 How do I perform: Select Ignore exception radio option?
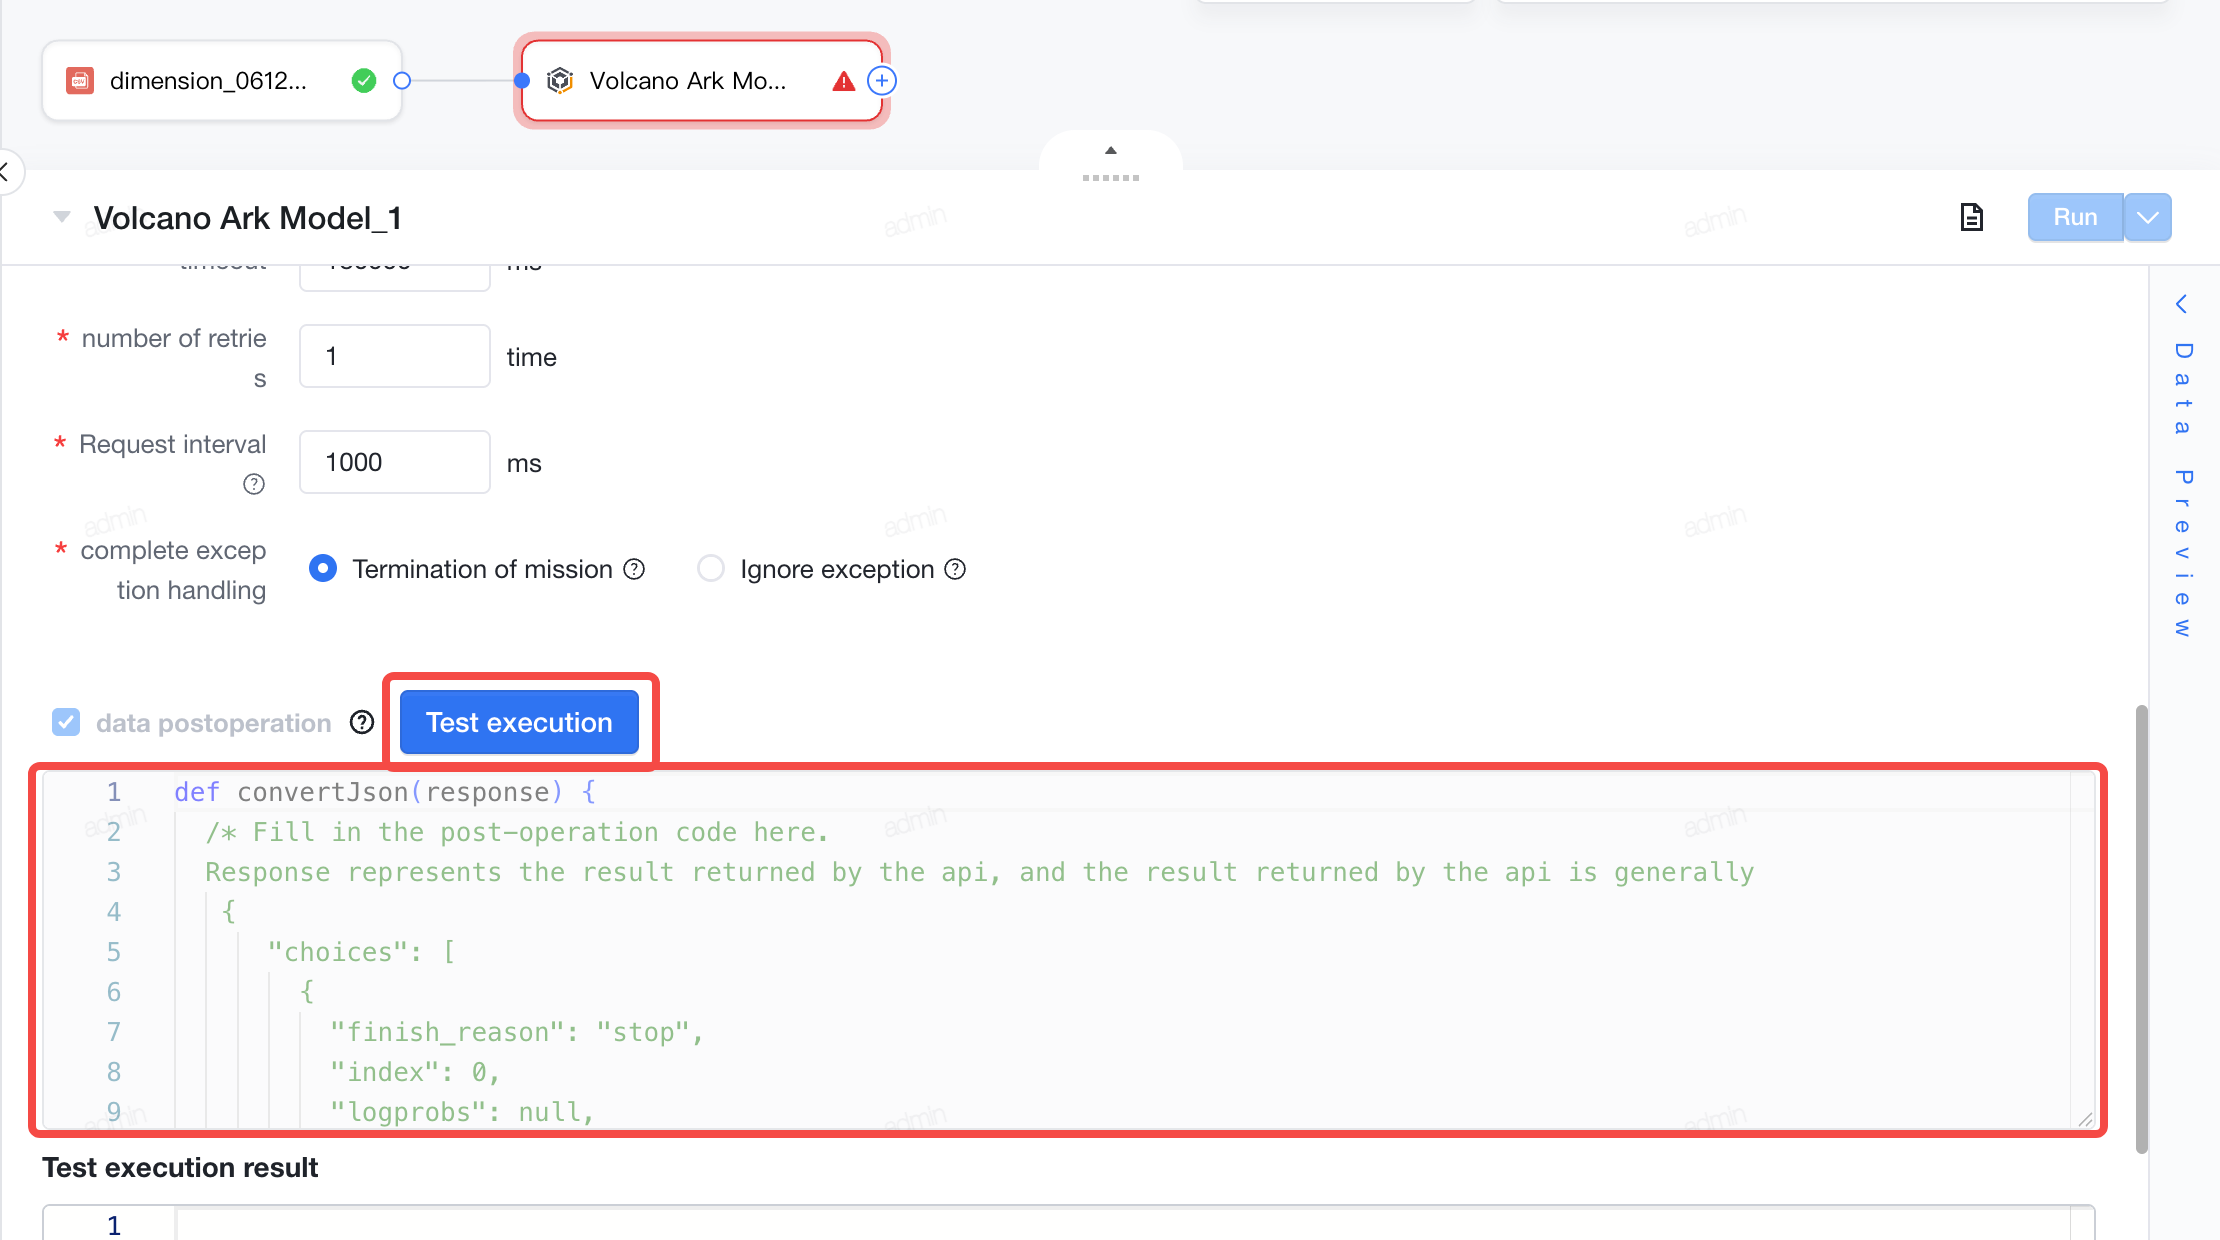point(711,569)
